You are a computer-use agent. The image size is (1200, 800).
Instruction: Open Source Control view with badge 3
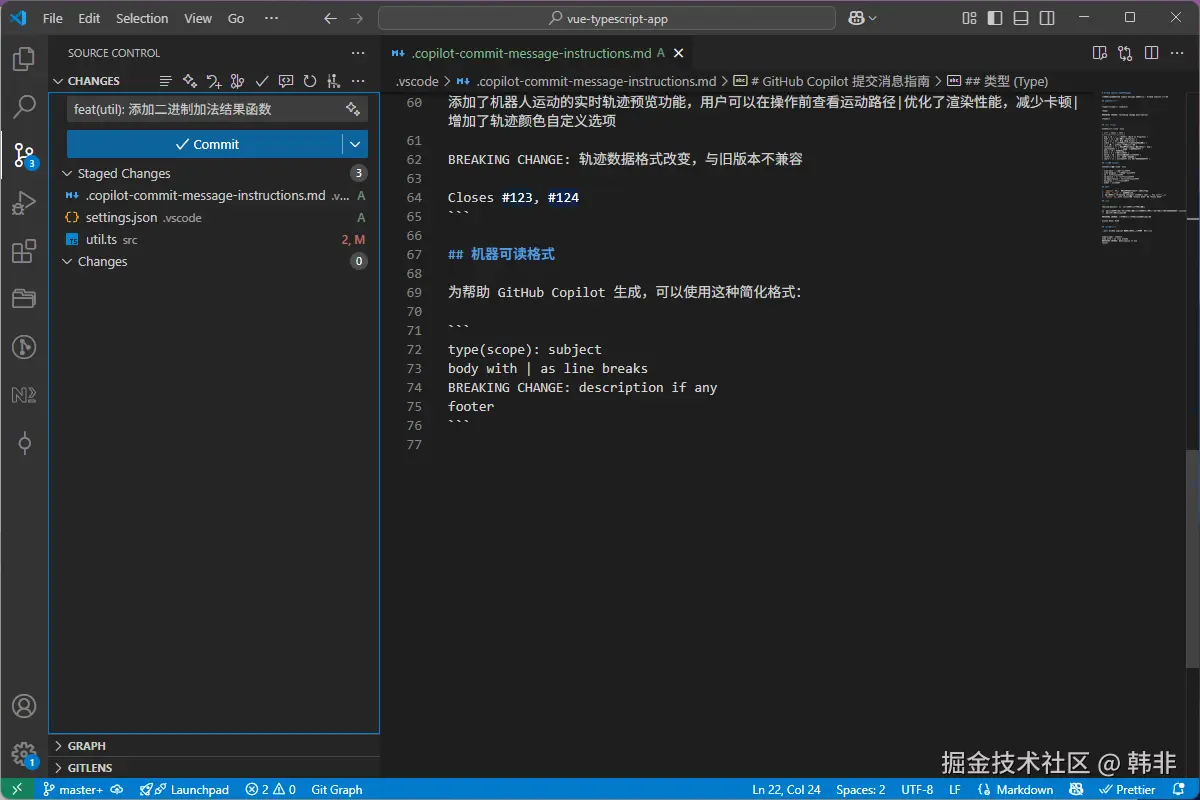click(x=24, y=155)
